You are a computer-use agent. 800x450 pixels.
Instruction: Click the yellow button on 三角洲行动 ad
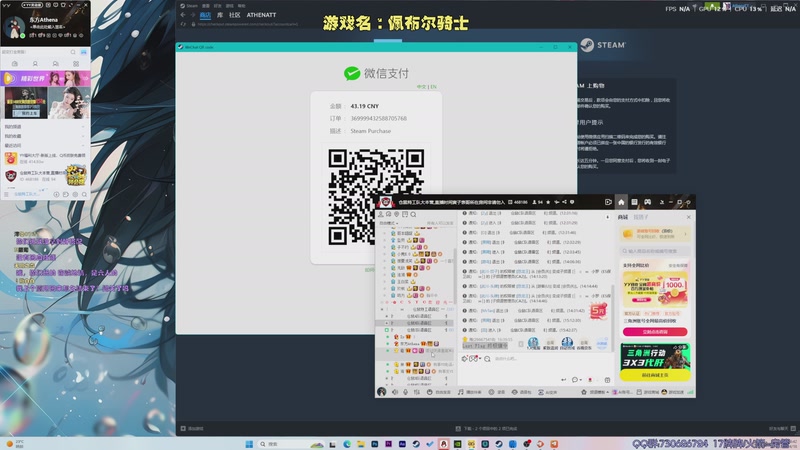pyautogui.click(x=655, y=375)
